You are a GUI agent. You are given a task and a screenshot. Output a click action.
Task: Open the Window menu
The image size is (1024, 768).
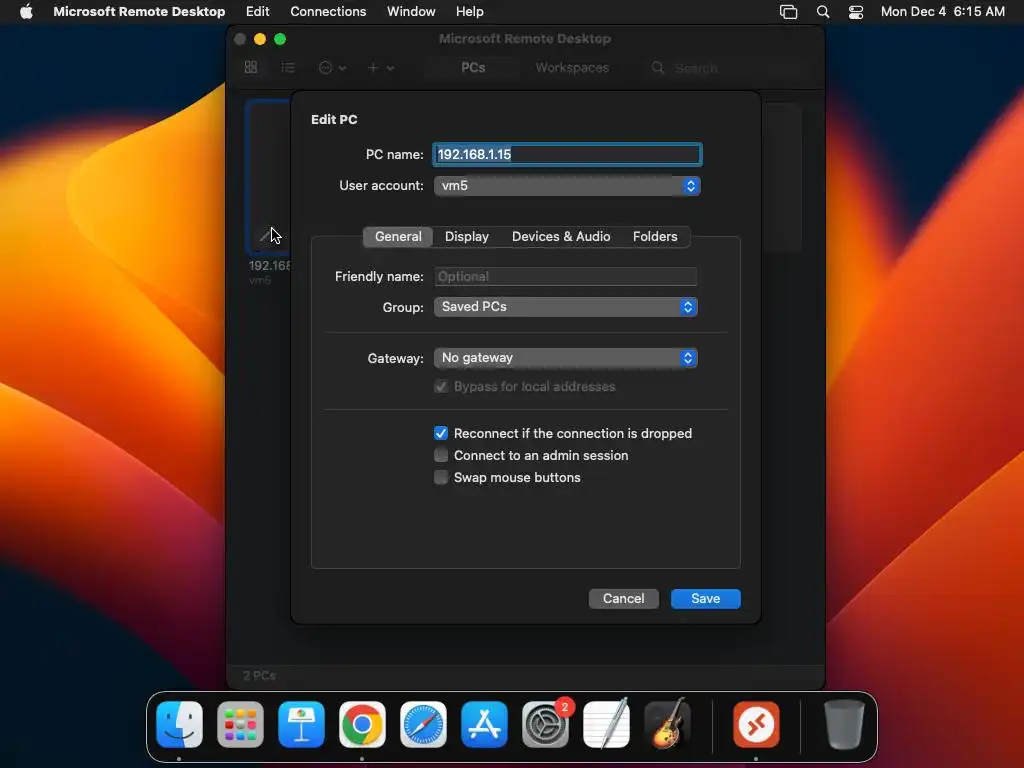(411, 11)
